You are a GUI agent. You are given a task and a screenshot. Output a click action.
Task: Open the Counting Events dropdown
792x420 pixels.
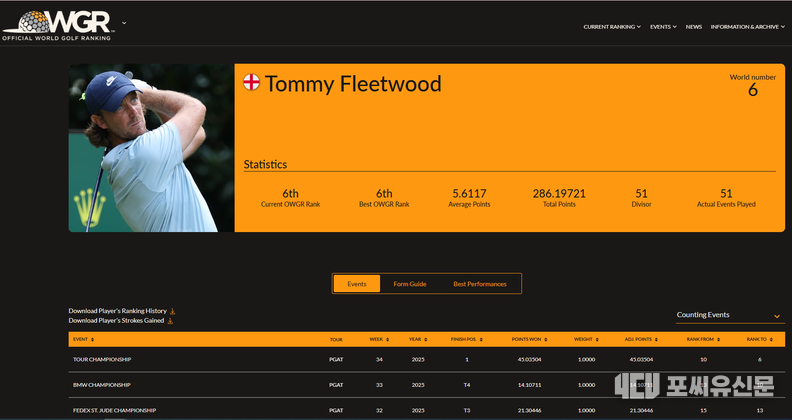pyautogui.click(x=730, y=315)
